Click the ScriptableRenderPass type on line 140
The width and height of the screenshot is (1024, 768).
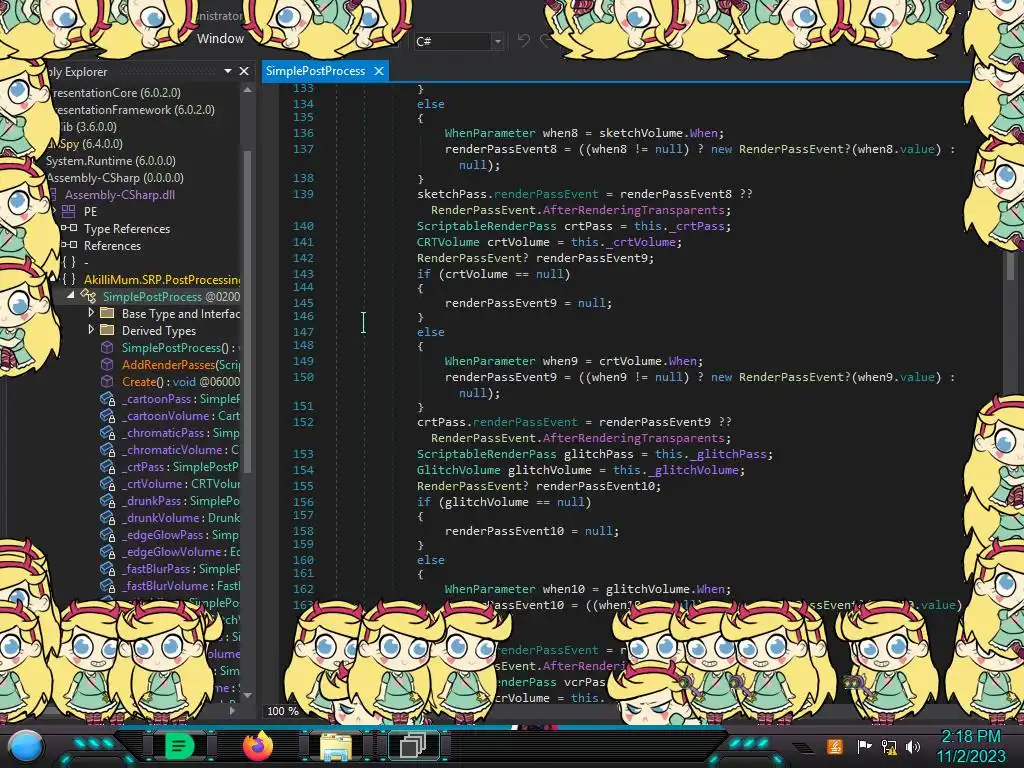point(487,226)
